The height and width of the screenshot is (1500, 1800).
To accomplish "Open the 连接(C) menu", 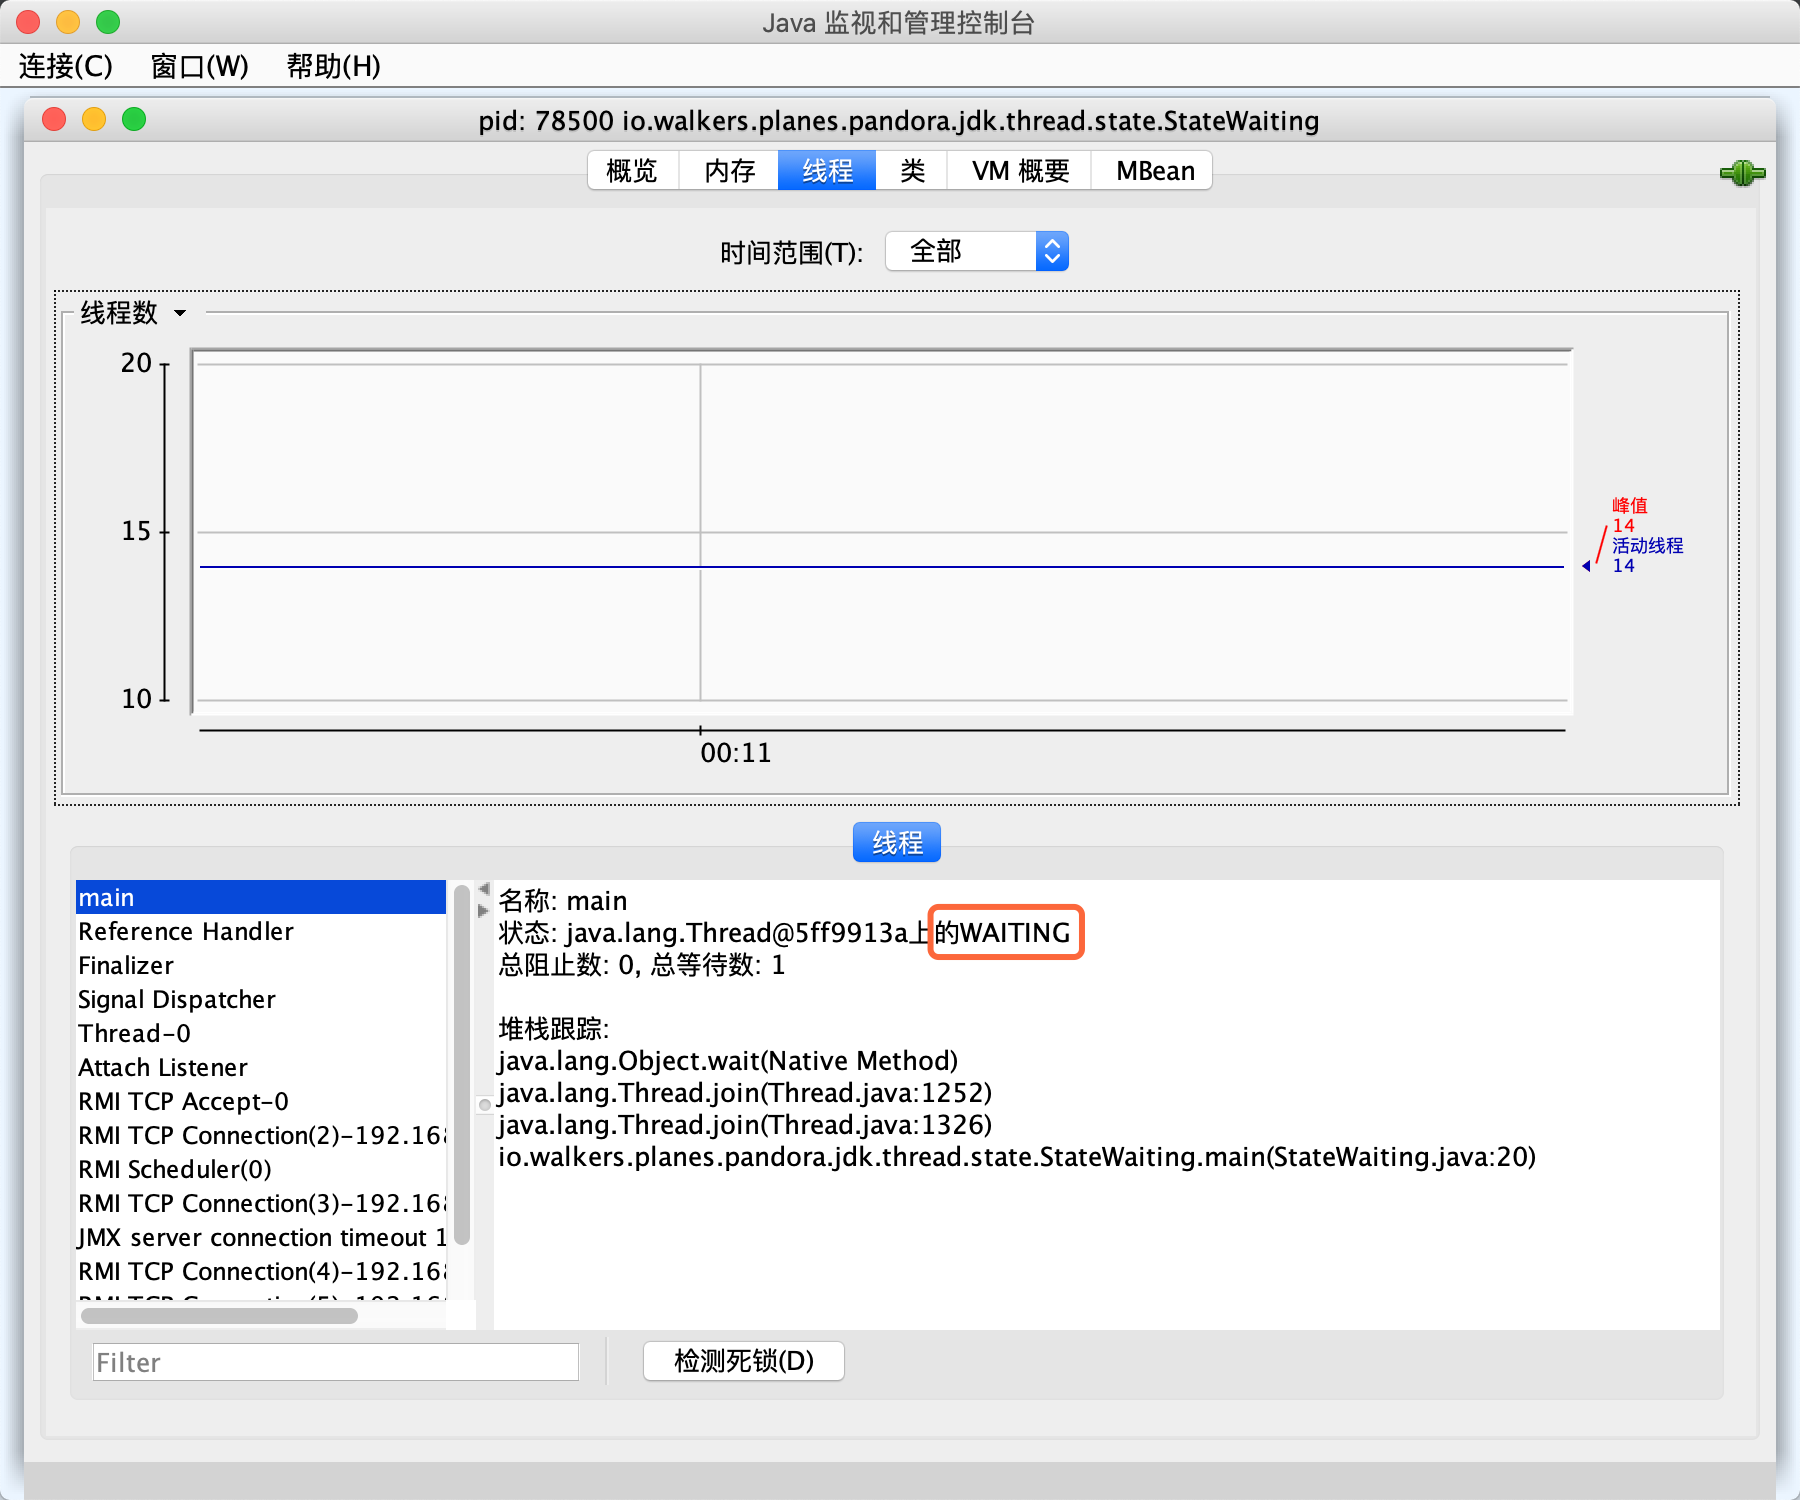I will 64,67.
